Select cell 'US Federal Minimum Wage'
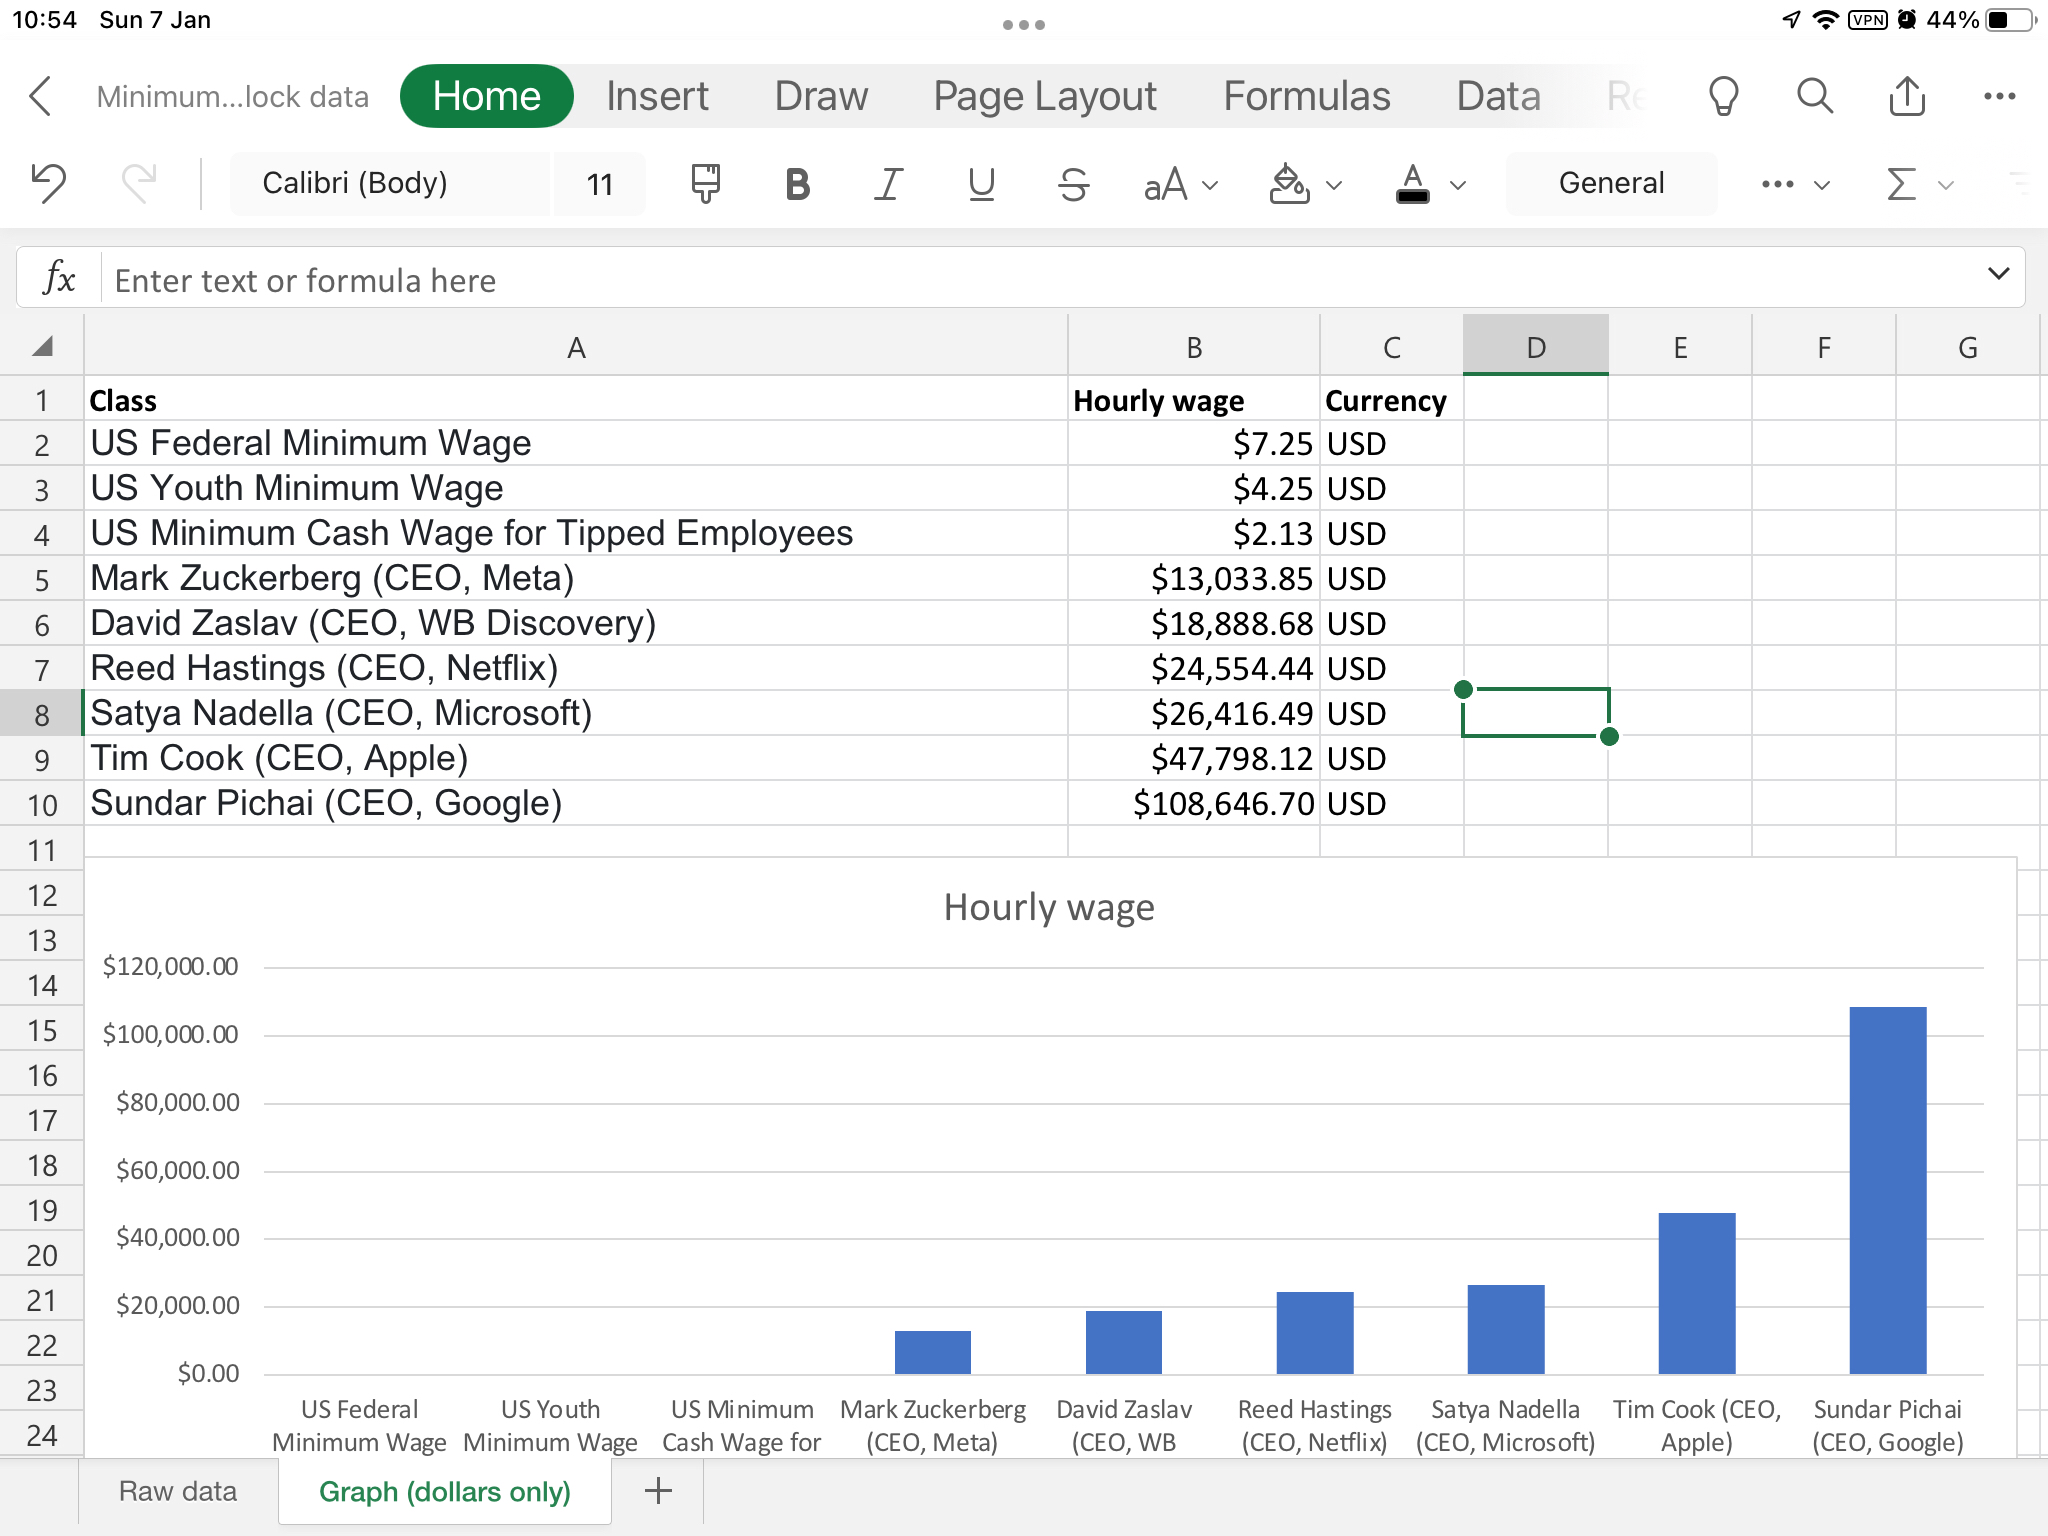Screen dimensions: 2048x1536 click(576, 443)
